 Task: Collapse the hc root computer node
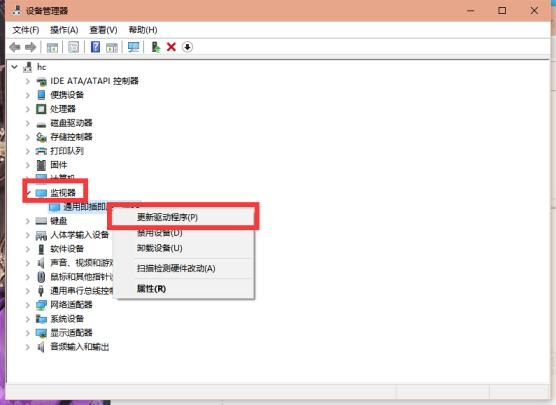15,67
